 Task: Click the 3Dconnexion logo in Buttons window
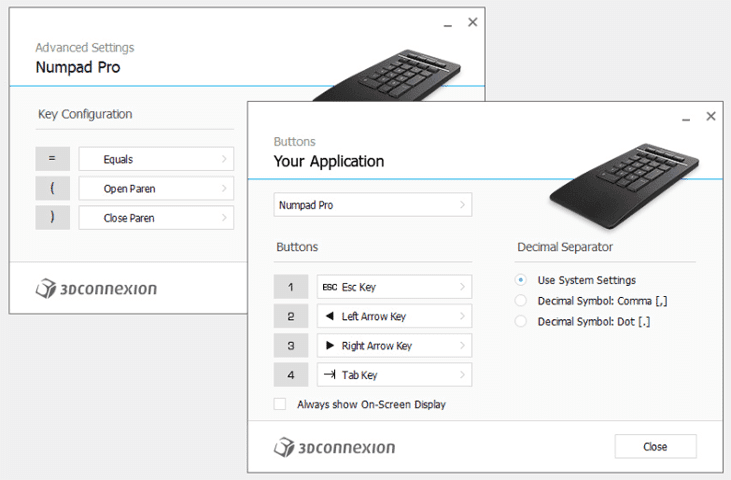334,447
